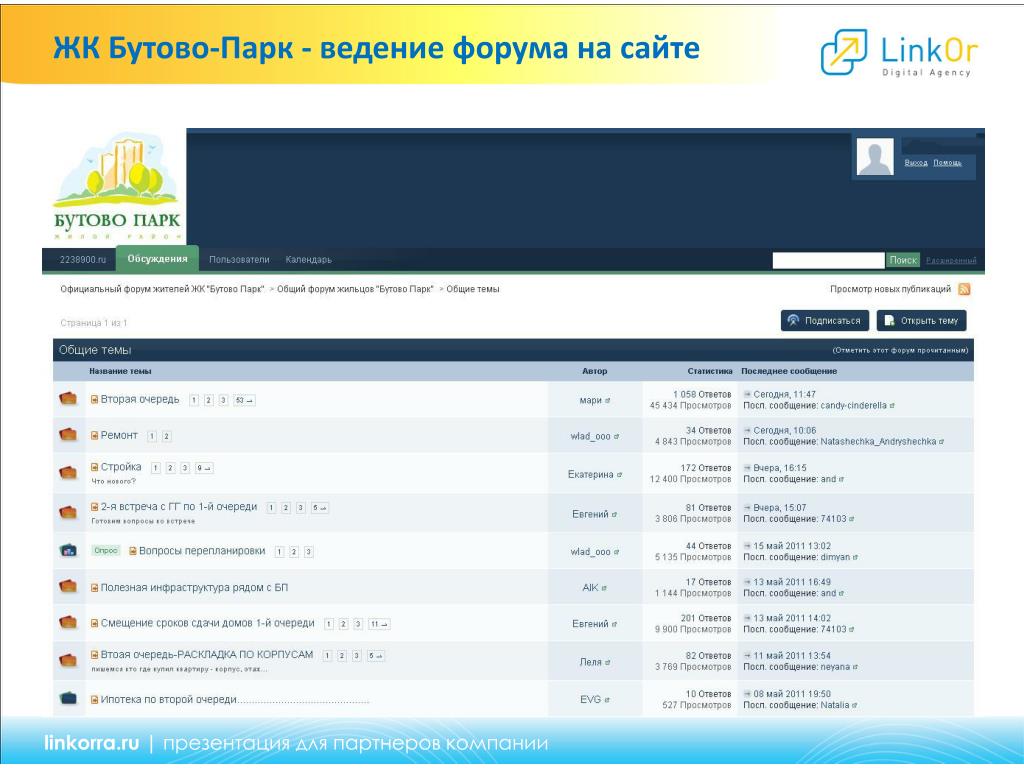Image resolution: width=1024 pixels, height=768 pixels.
Task: Click Отметить этот форум прочитанным link
Action: (x=900, y=351)
